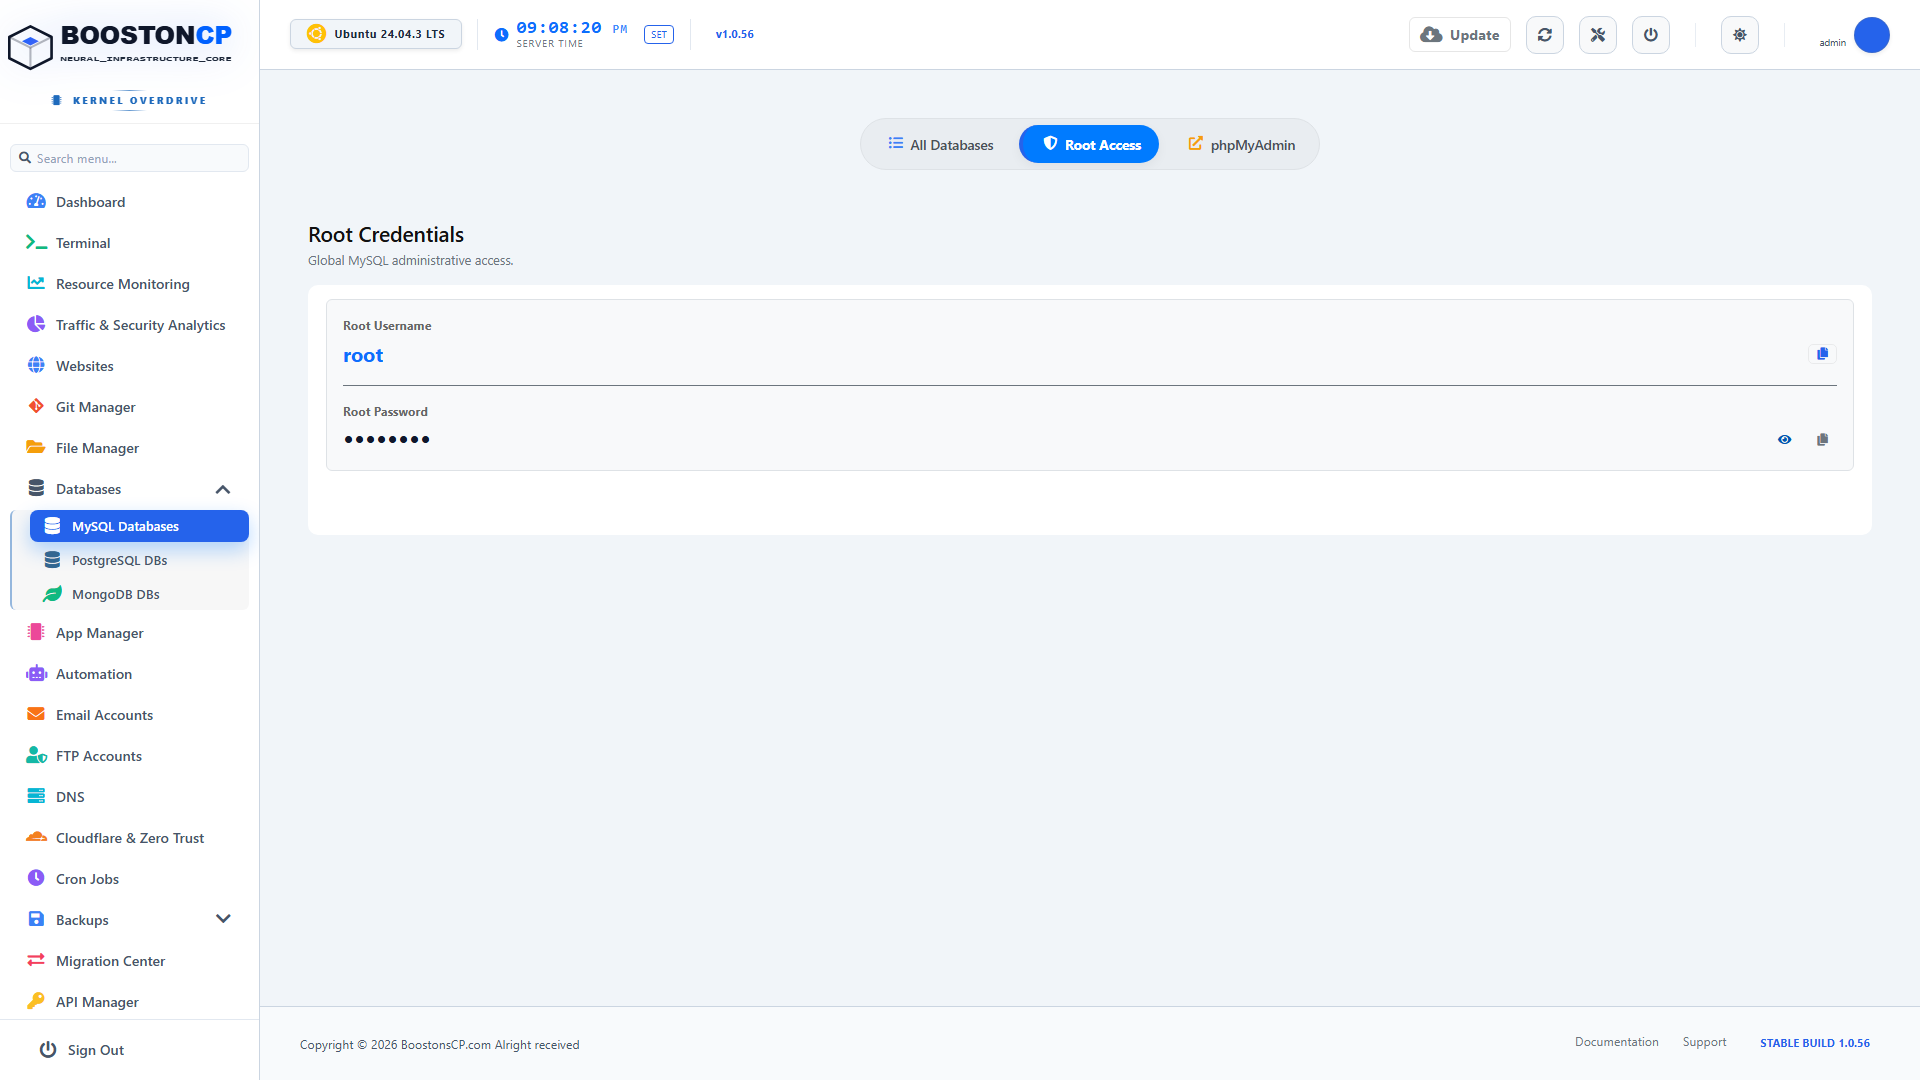Copy the root username value
The image size is (1920, 1080).
pyautogui.click(x=1822, y=354)
